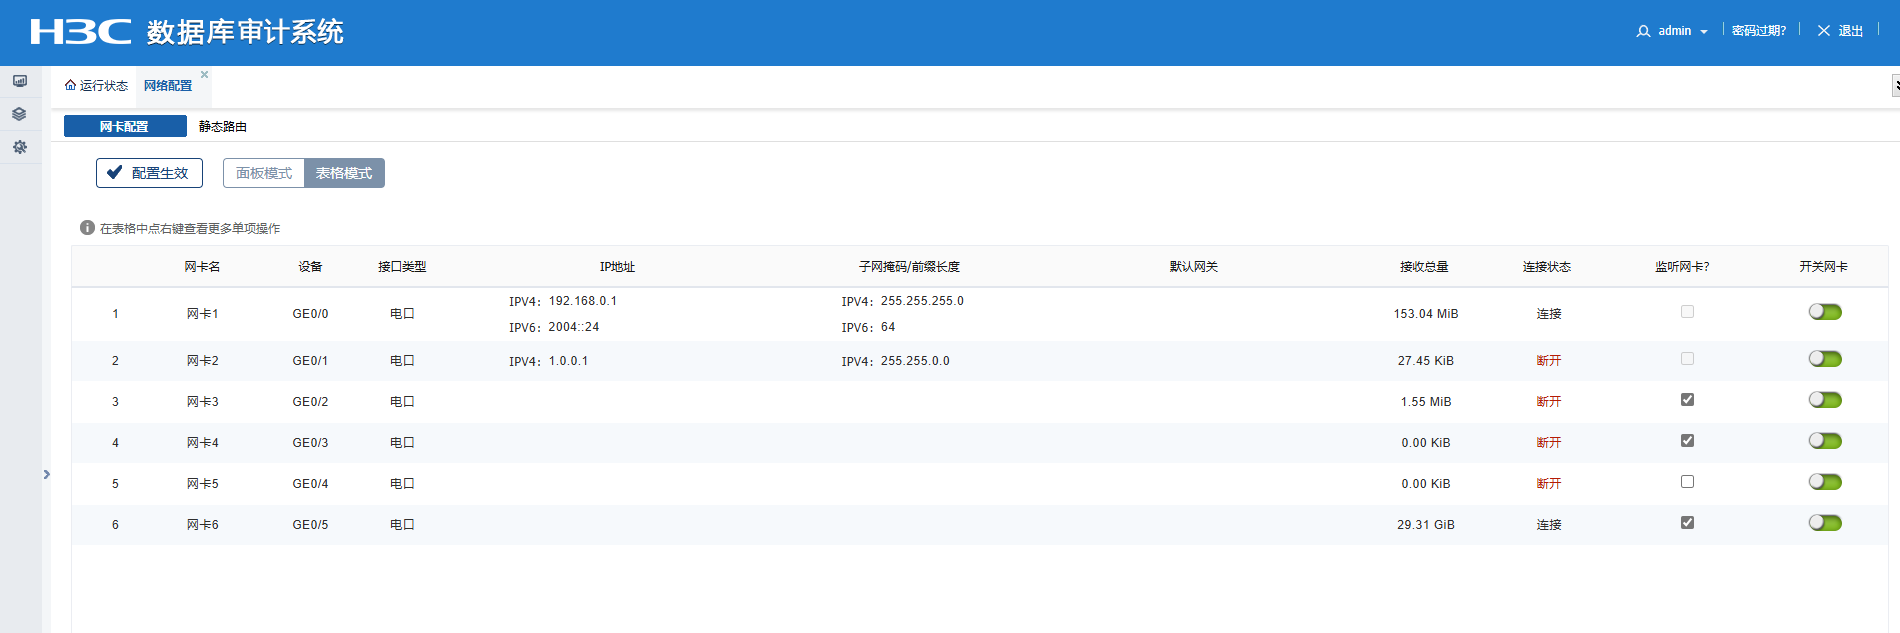The image size is (1900, 633).
Task: Select the GE0/4 device cell
Action: click(310, 484)
